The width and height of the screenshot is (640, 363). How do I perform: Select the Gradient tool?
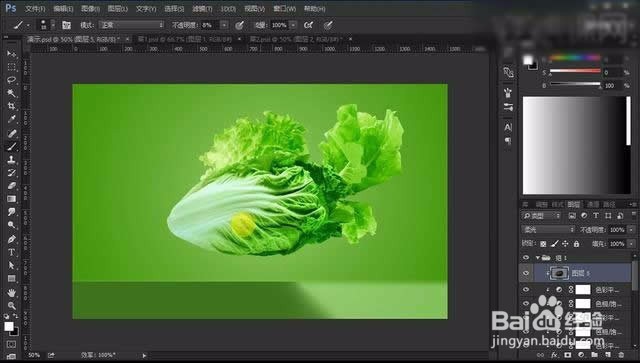pyautogui.click(x=11, y=199)
